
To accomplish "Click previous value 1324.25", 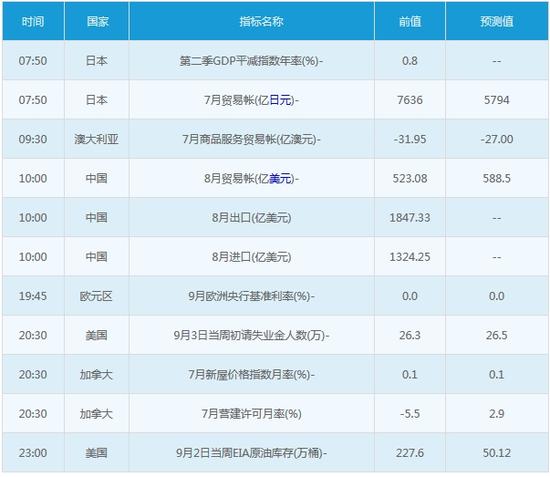I will pos(410,257).
